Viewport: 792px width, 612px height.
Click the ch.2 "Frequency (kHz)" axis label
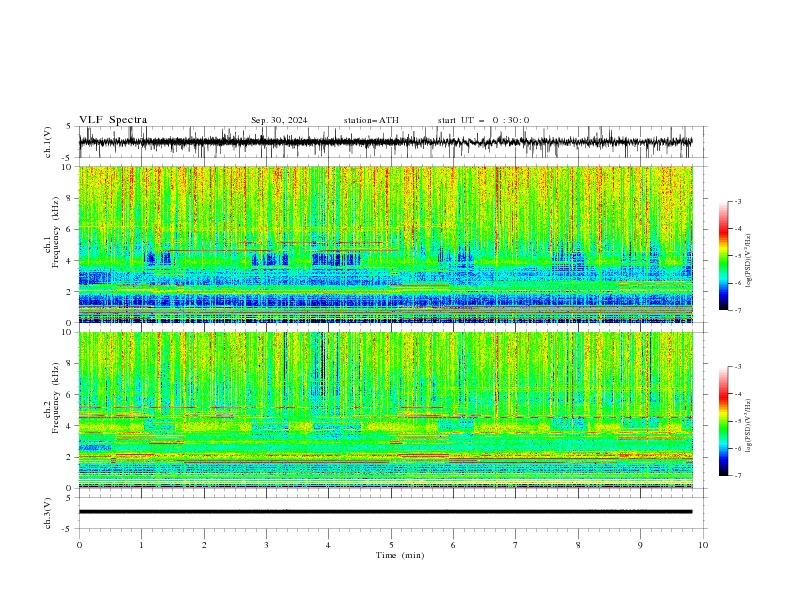[55, 398]
